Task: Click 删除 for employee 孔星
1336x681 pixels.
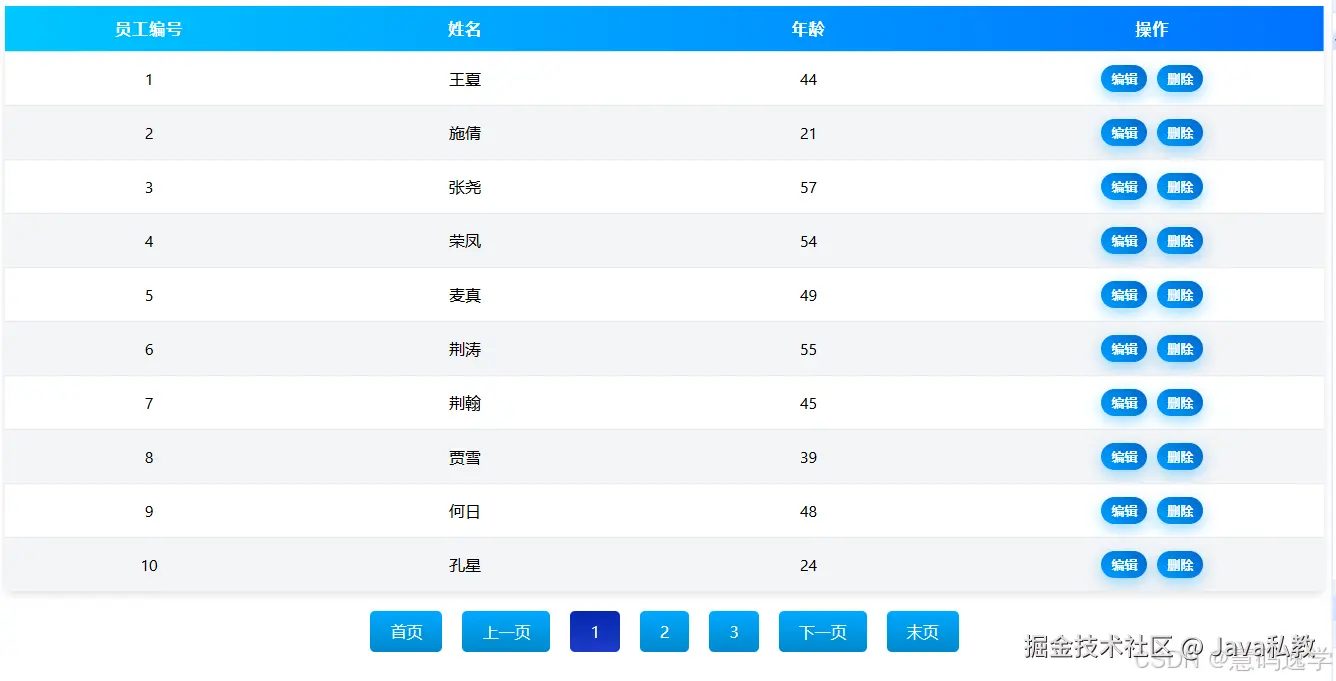Action: click(1180, 565)
